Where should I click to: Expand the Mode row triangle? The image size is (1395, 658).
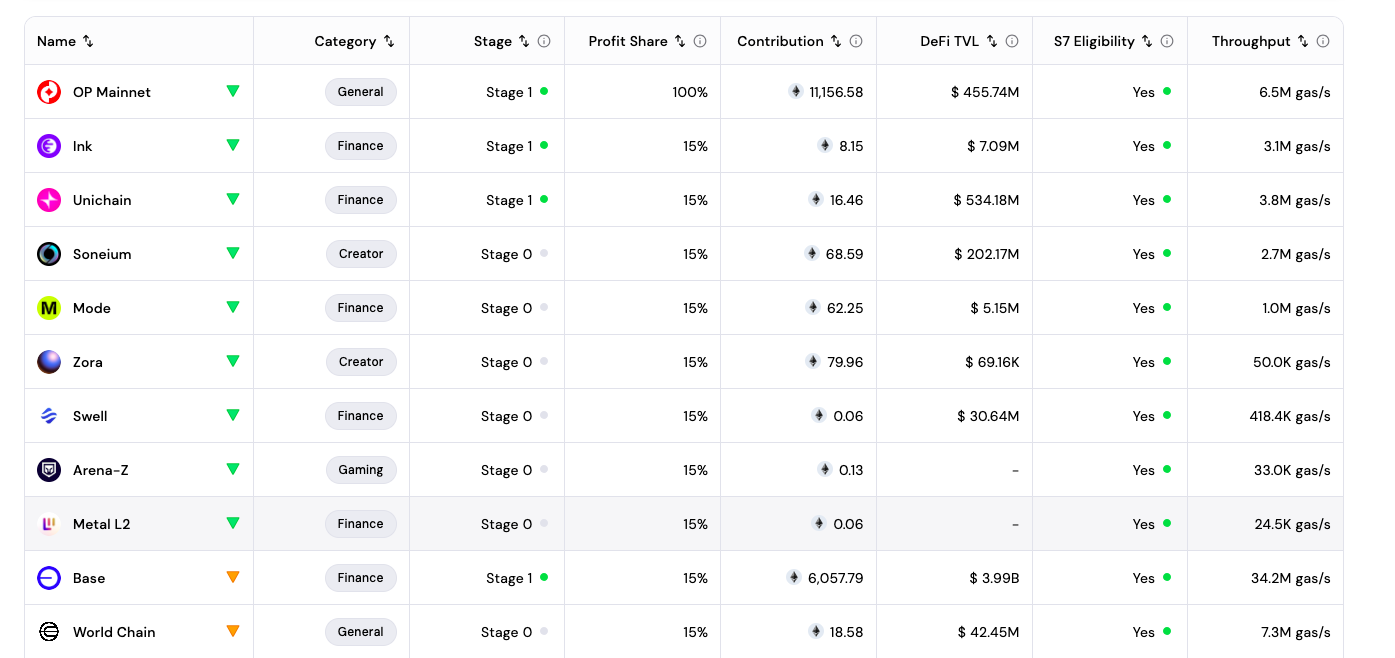[x=233, y=307]
